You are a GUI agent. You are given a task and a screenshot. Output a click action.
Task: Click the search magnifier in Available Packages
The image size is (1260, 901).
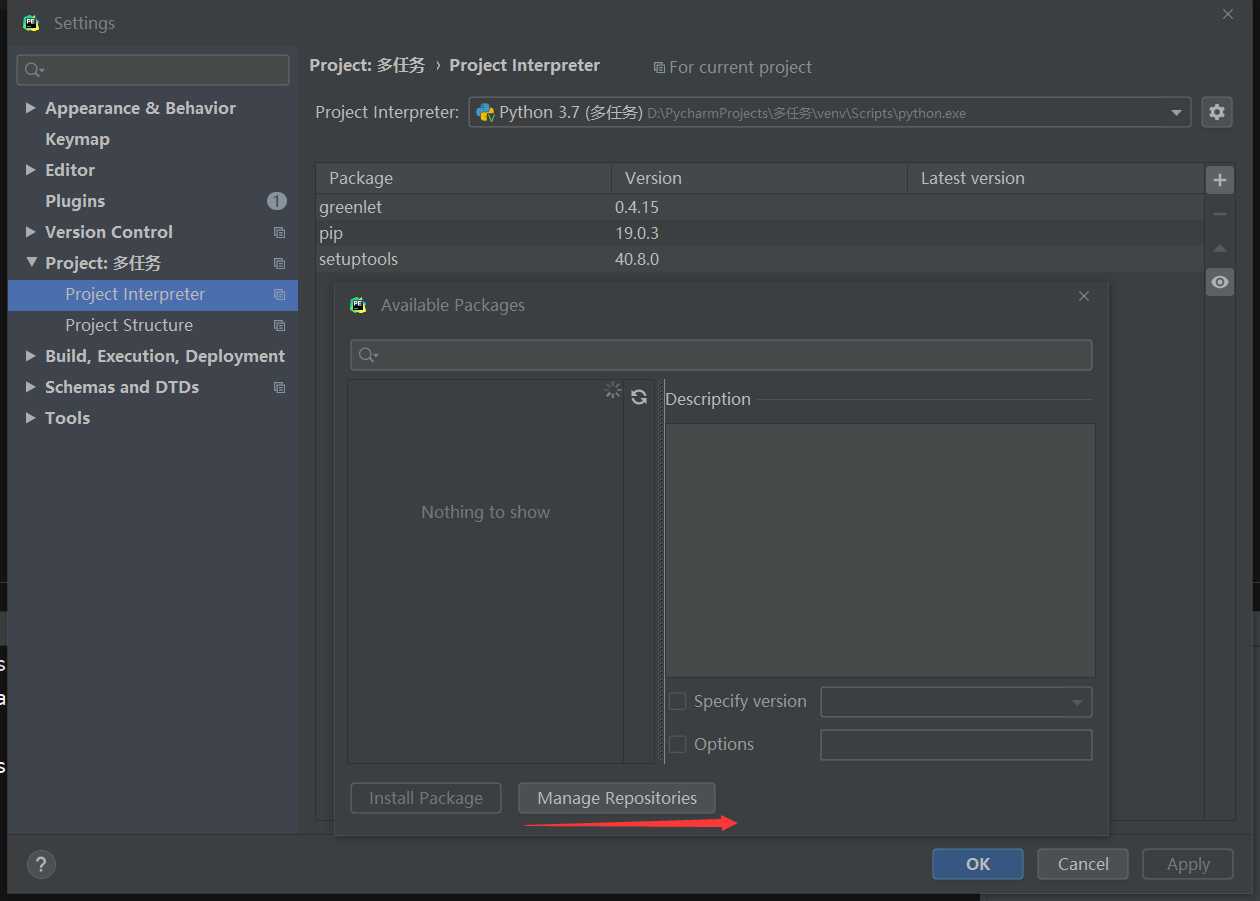point(368,355)
